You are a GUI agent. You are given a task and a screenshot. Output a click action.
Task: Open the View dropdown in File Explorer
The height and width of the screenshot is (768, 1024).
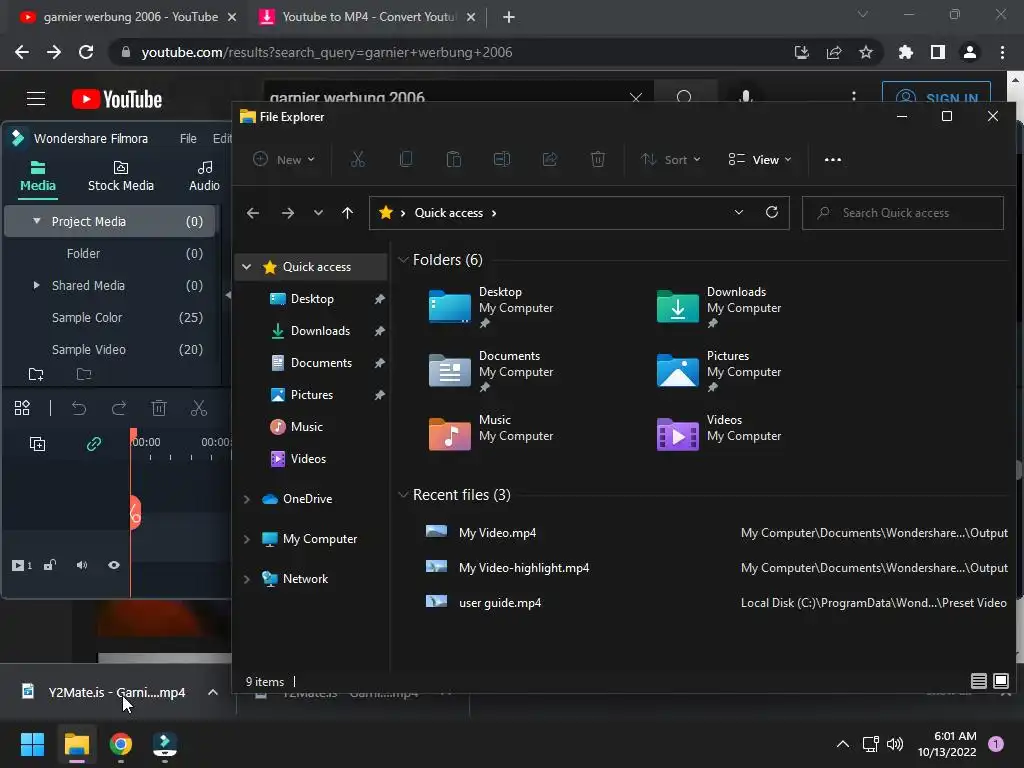click(x=760, y=159)
